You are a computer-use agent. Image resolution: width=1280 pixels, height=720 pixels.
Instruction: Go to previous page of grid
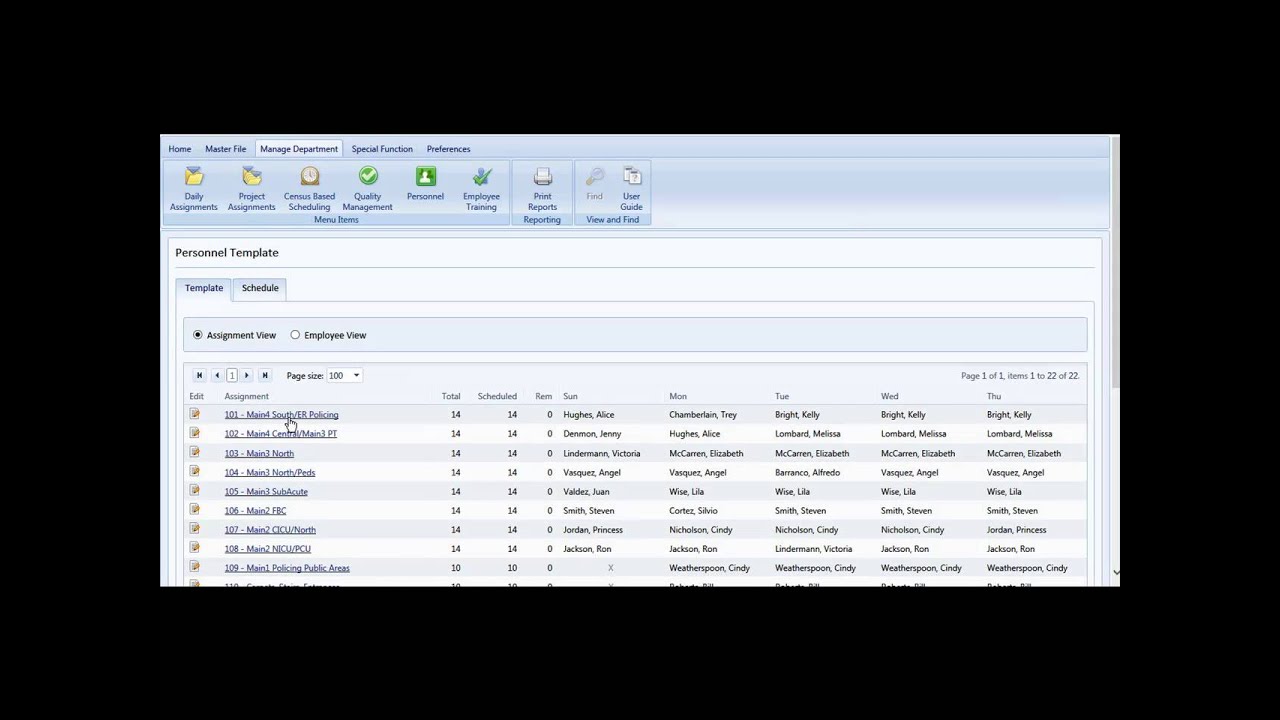pos(216,375)
